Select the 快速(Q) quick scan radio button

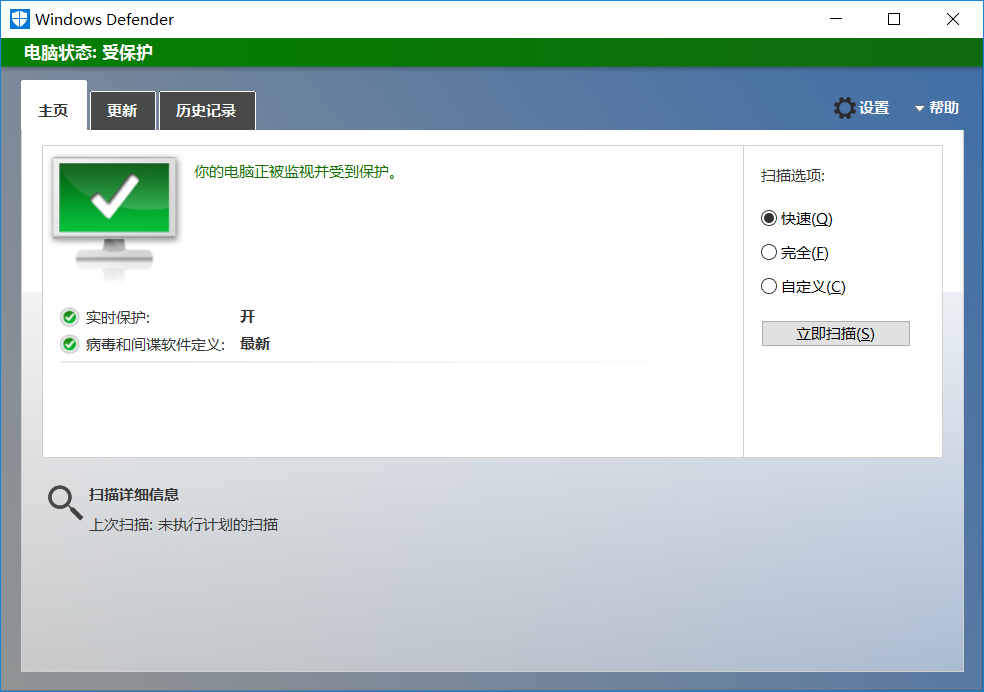tap(769, 218)
